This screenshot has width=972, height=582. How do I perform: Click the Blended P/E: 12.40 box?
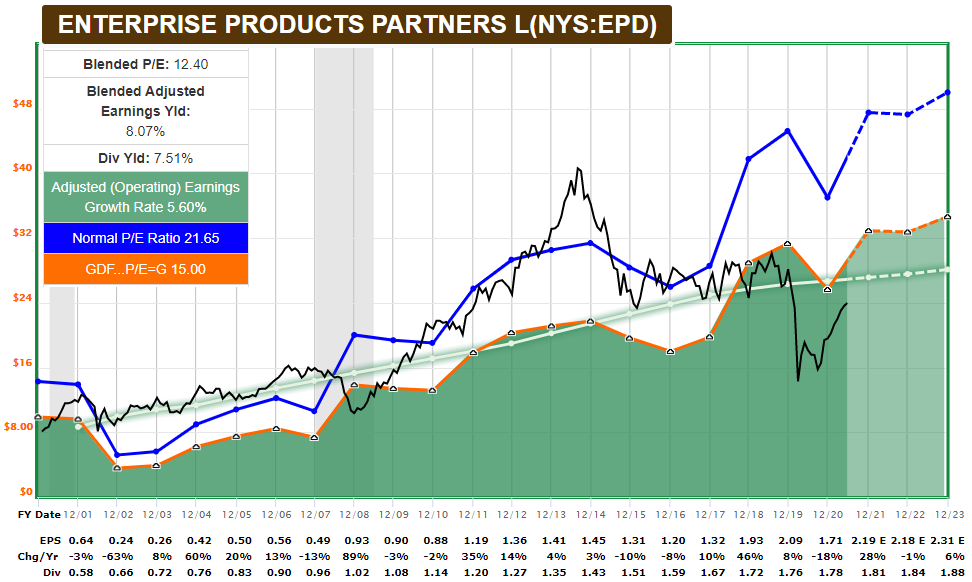(x=146, y=64)
